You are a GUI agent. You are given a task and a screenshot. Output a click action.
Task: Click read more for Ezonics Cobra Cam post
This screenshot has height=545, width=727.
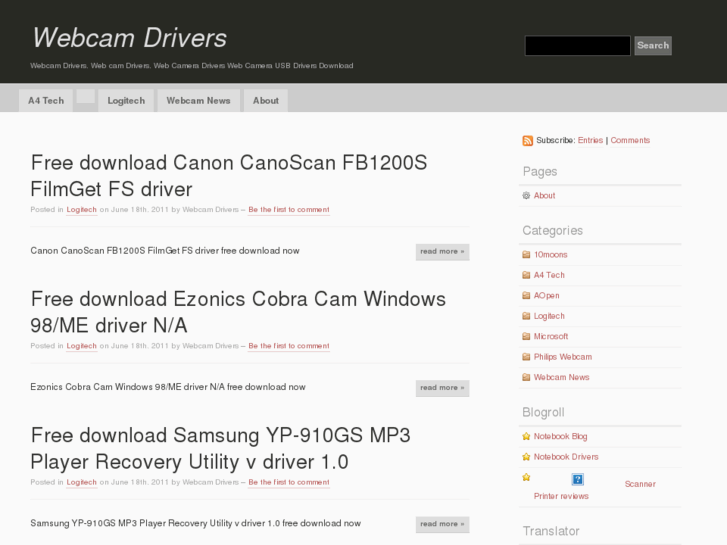tap(442, 388)
